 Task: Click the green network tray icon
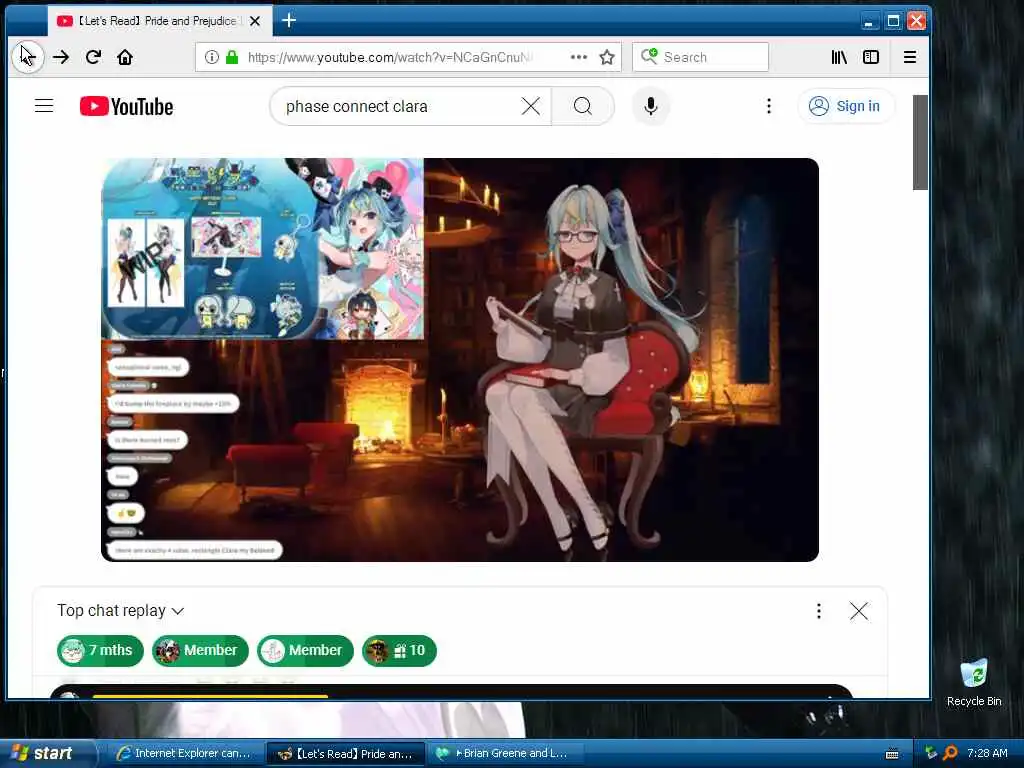click(x=931, y=753)
